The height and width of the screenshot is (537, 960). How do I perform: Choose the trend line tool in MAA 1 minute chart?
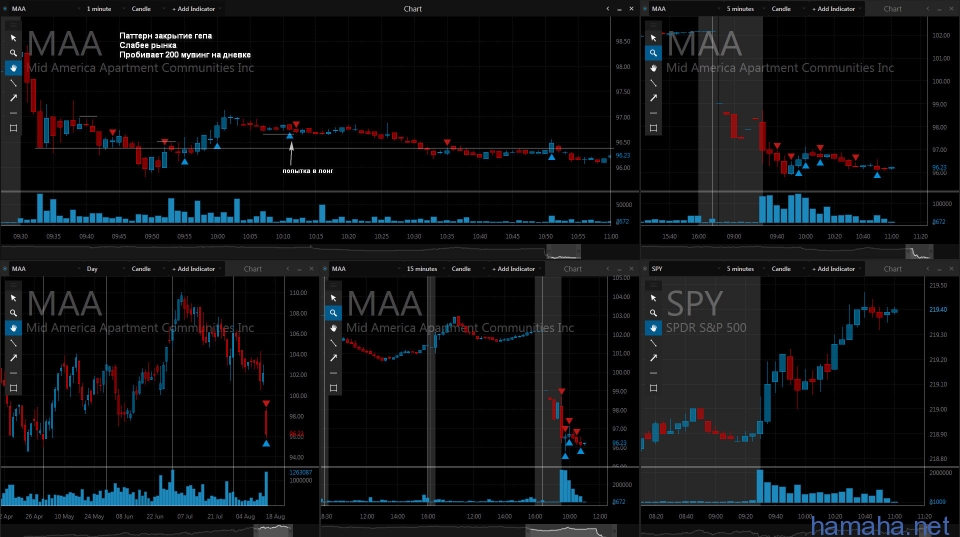[x=13, y=83]
